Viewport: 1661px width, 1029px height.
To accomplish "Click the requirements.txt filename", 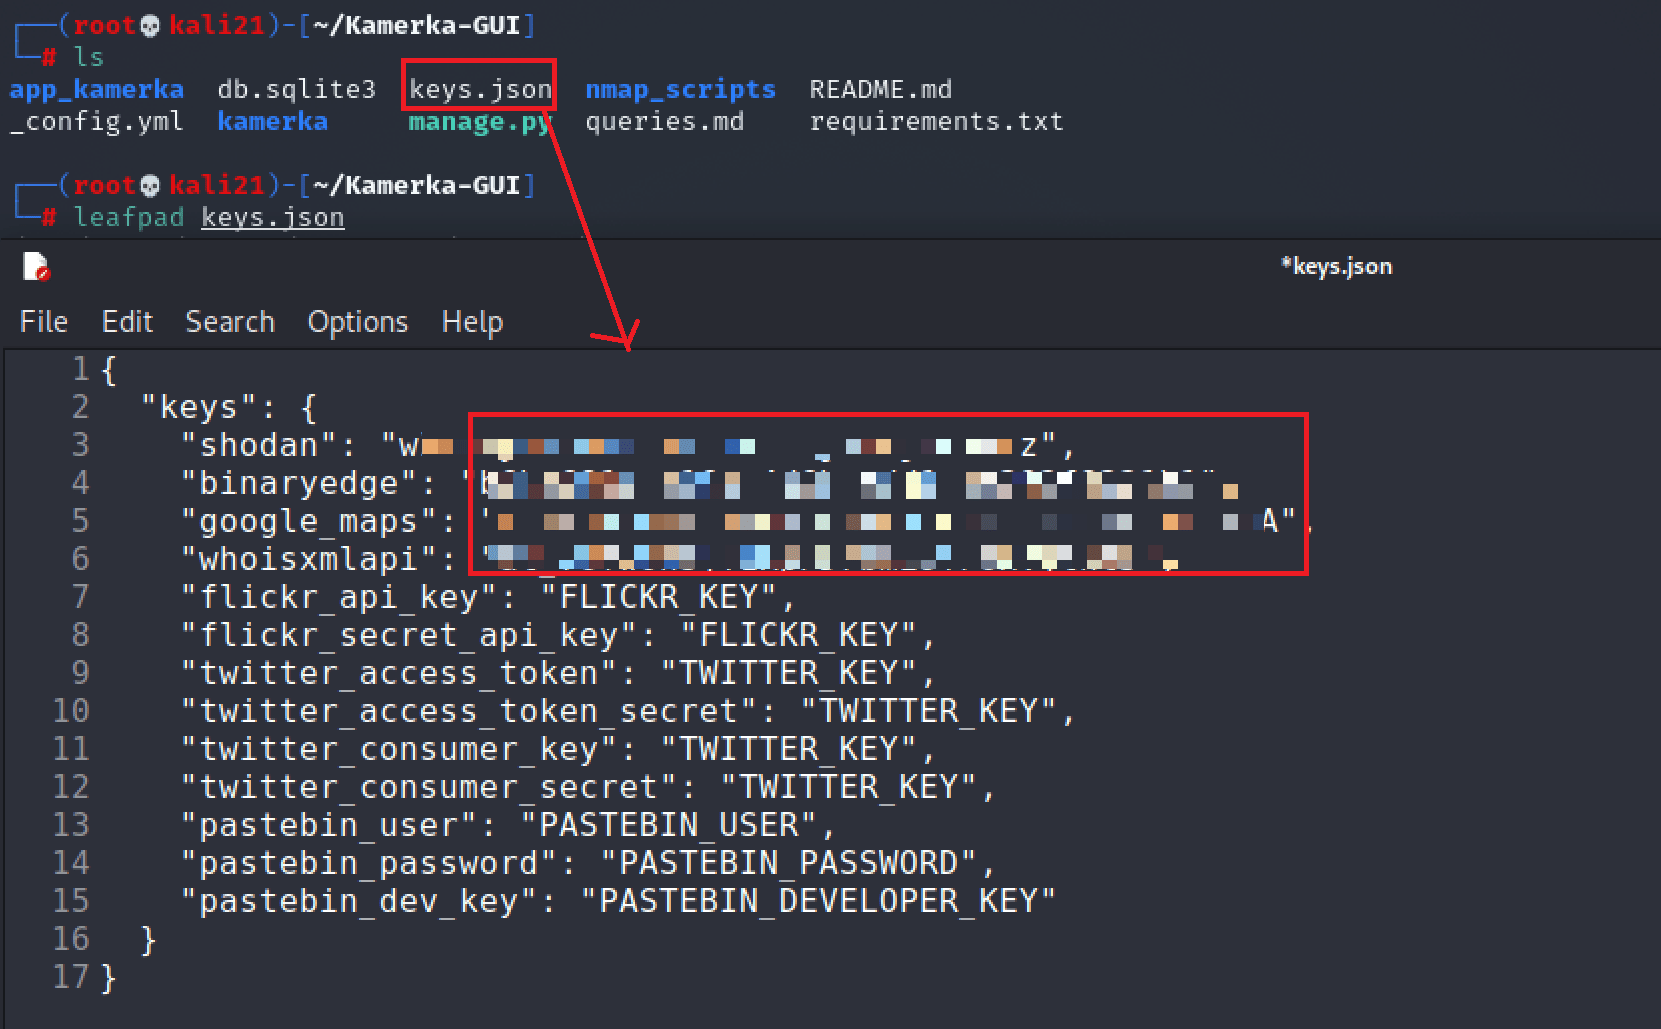I will 936,121.
